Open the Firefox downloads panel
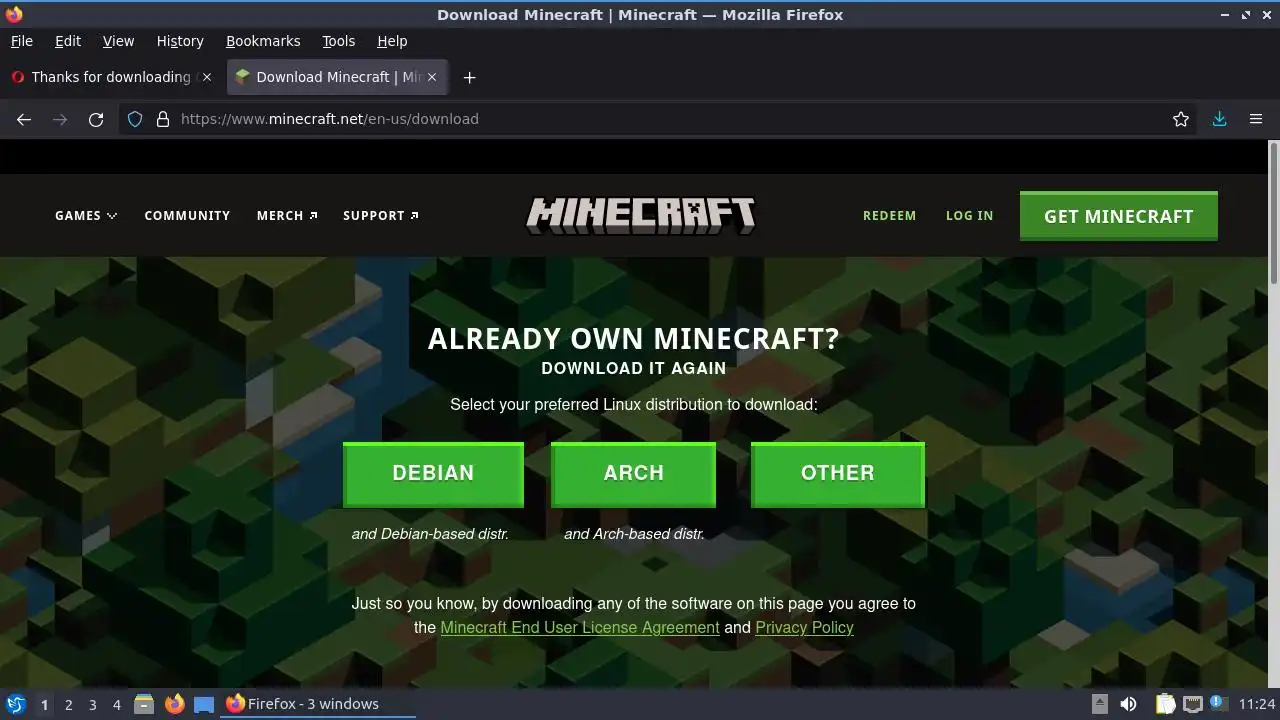The width and height of the screenshot is (1280, 720). pos(1219,119)
